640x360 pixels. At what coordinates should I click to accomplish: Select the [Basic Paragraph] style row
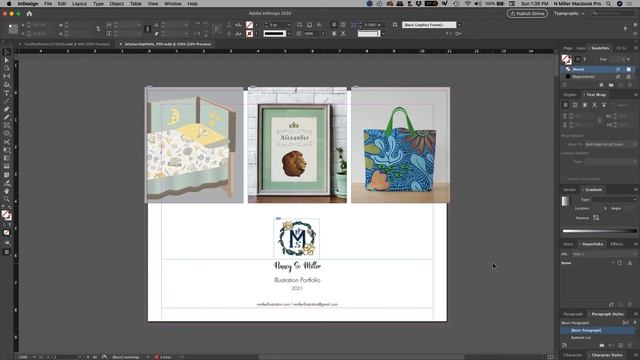click(x=598, y=330)
